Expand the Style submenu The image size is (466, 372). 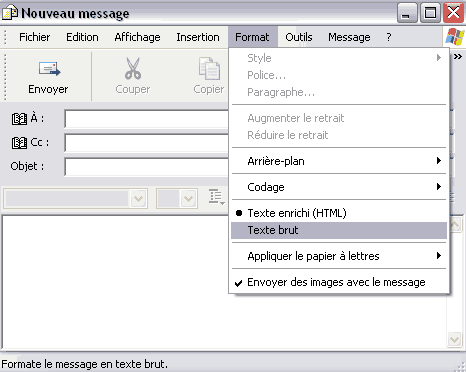click(x=339, y=58)
